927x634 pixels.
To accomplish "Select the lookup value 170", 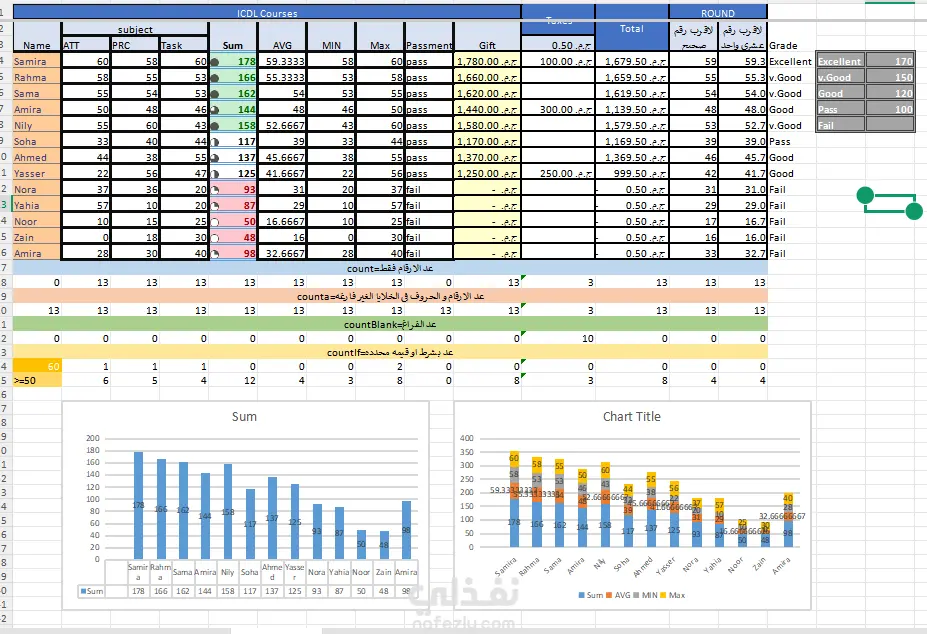I will tap(890, 61).
